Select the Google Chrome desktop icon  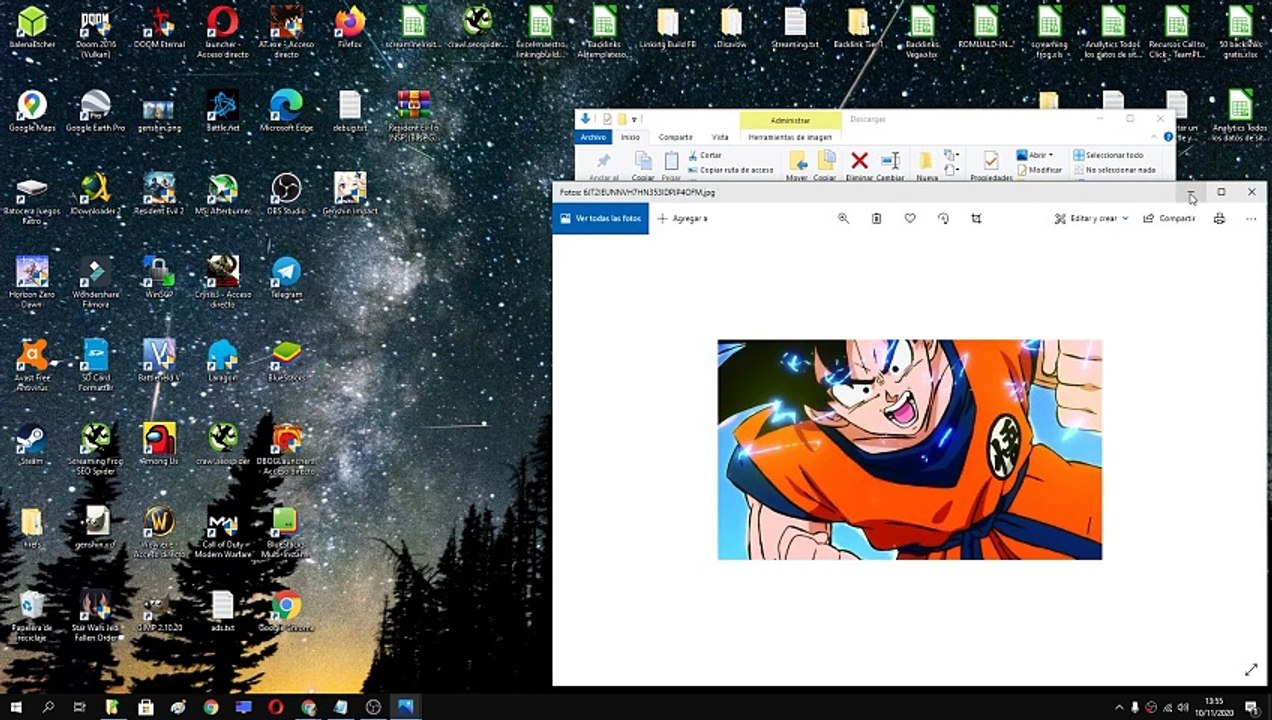click(x=286, y=612)
